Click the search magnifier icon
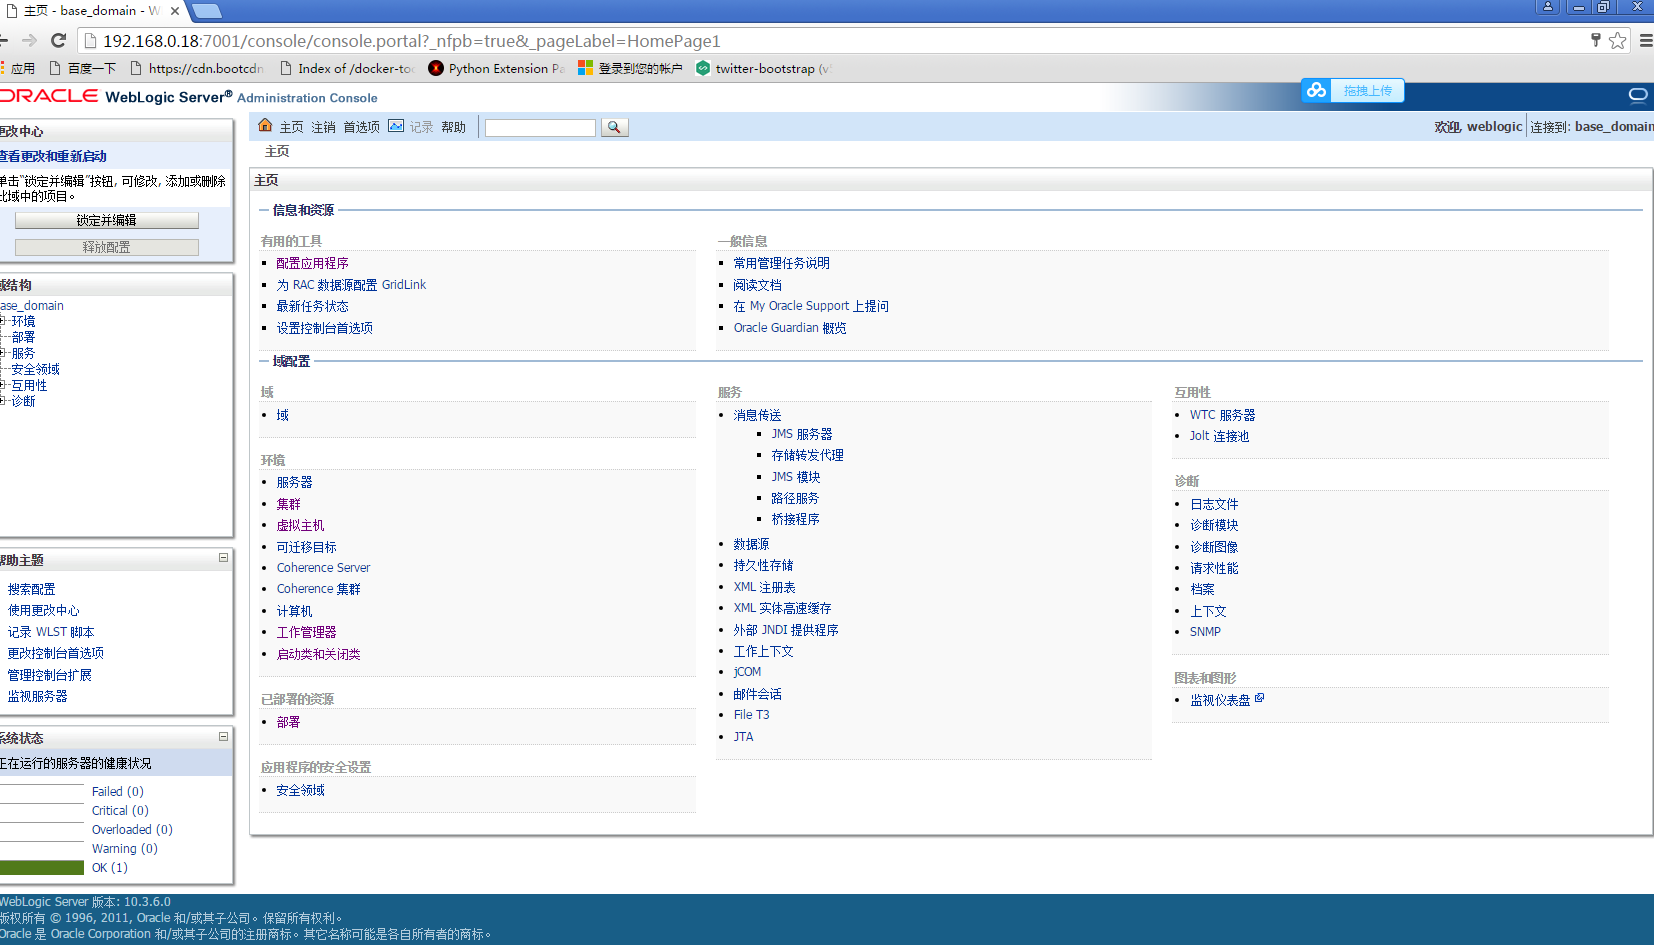This screenshot has height=945, width=1654. click(614, 127)
